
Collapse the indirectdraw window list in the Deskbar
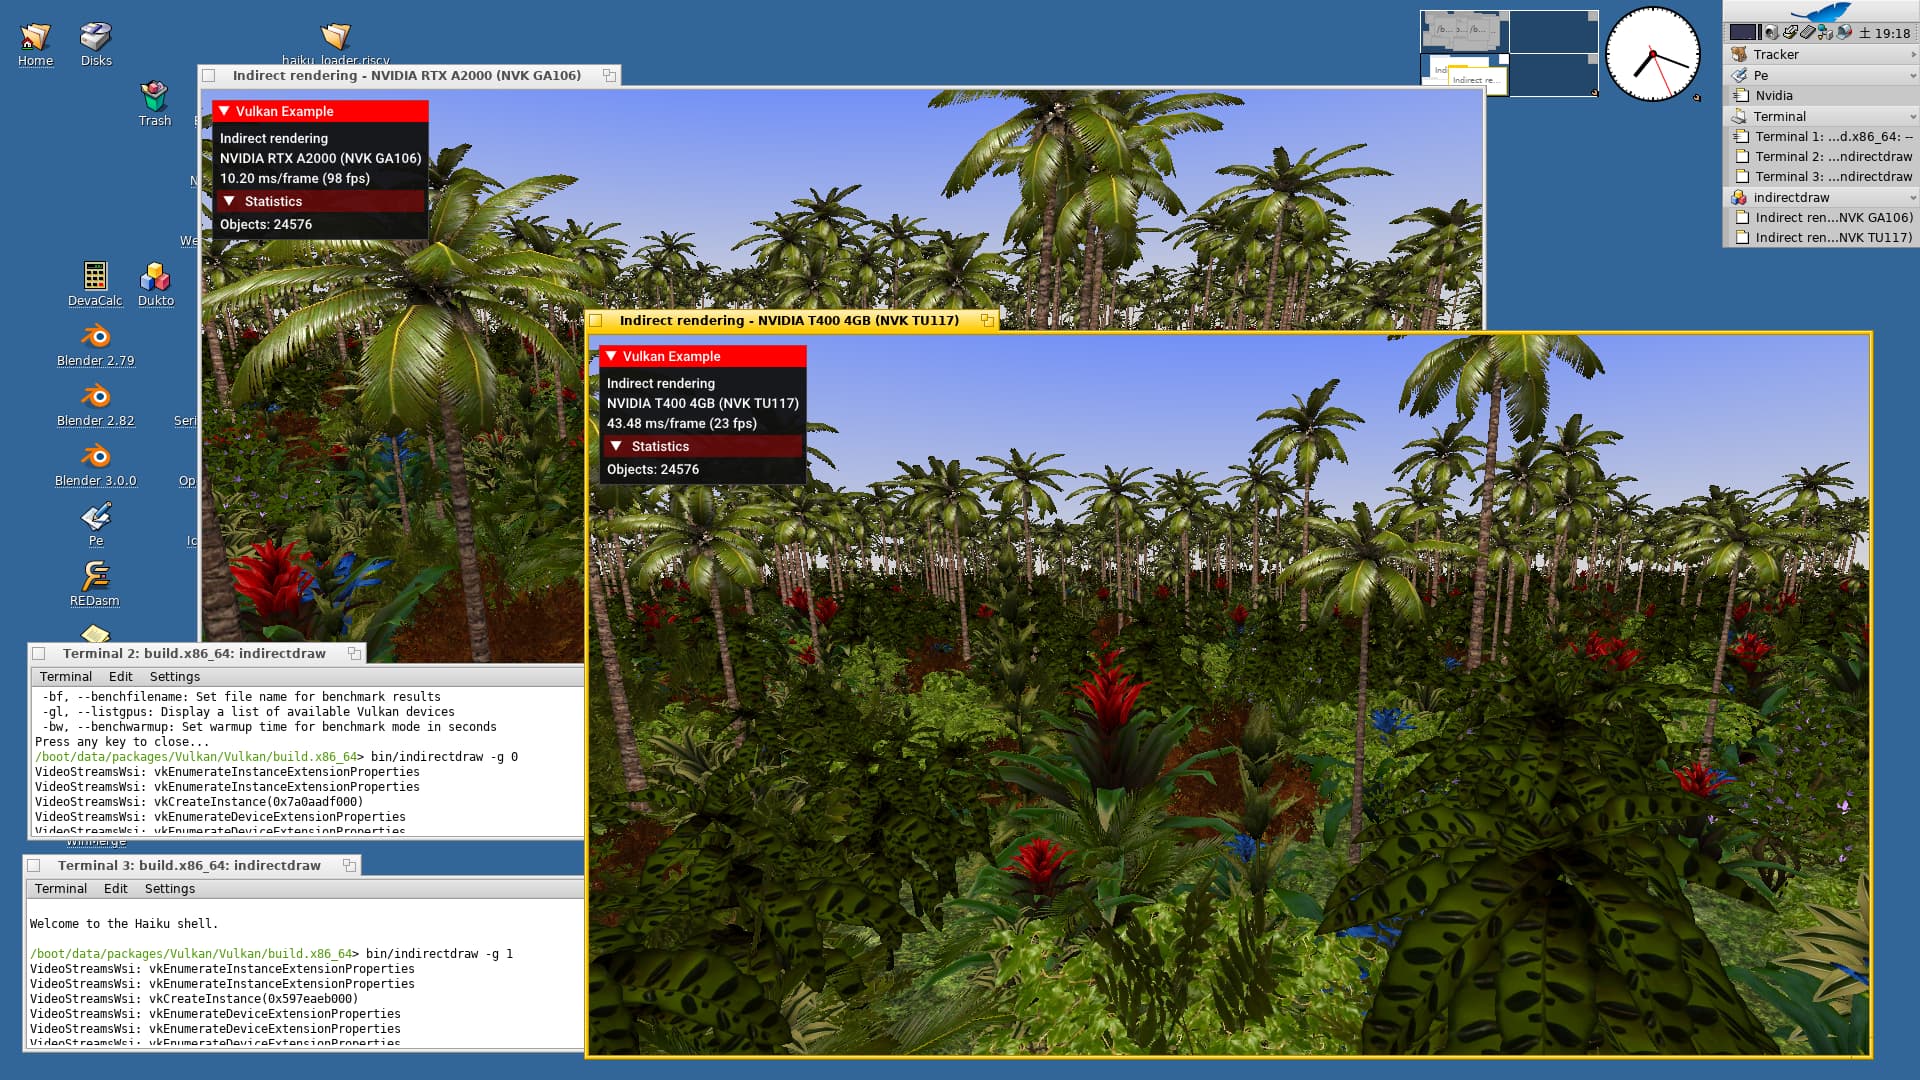click(1913, 198)
